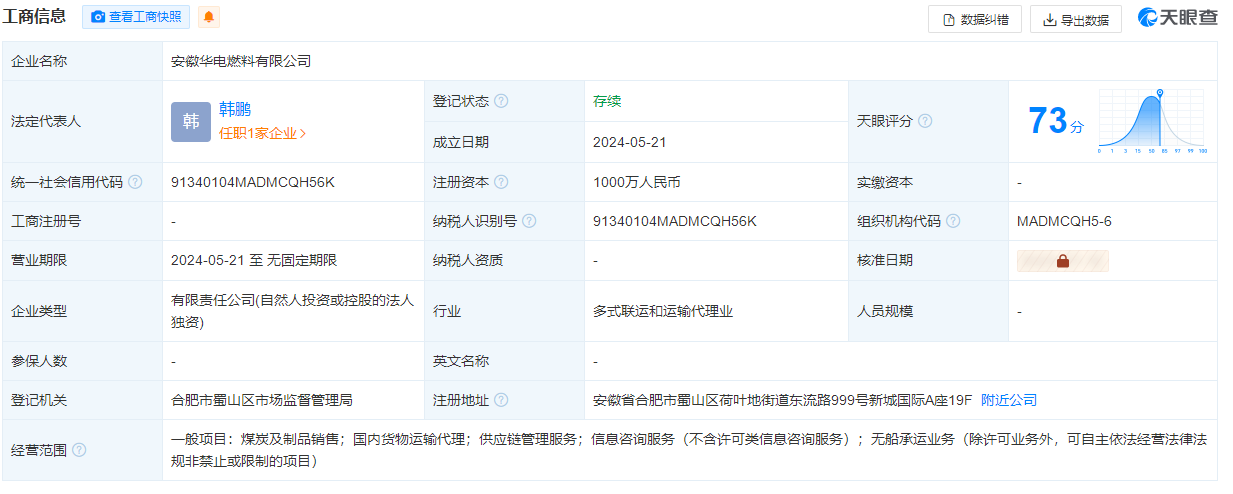The image size is (1233, 494).
Task: Click the 天眼评分 distribution chart marker
Action: (x=1159, y=94)
